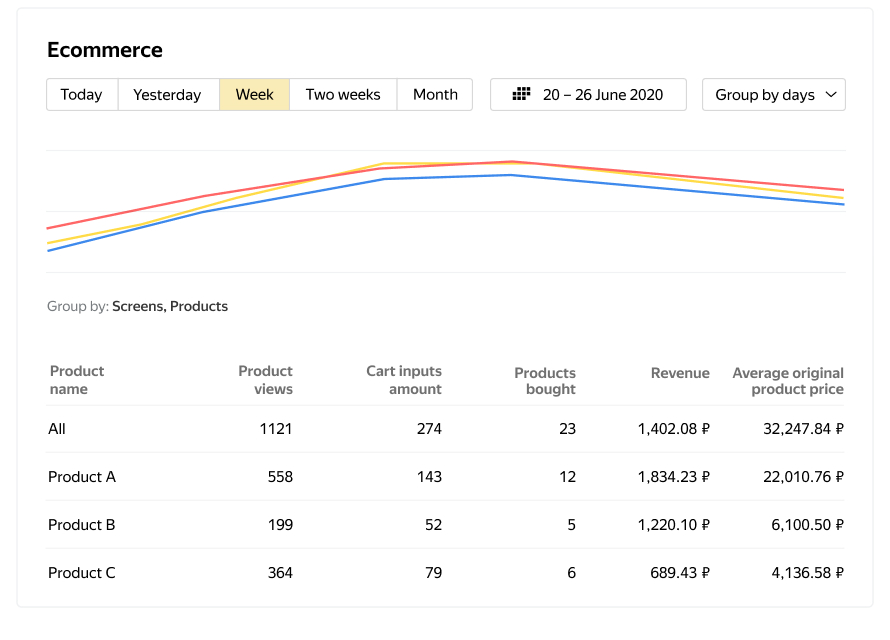Switch to the Yesterday period tab

(167, 95)
